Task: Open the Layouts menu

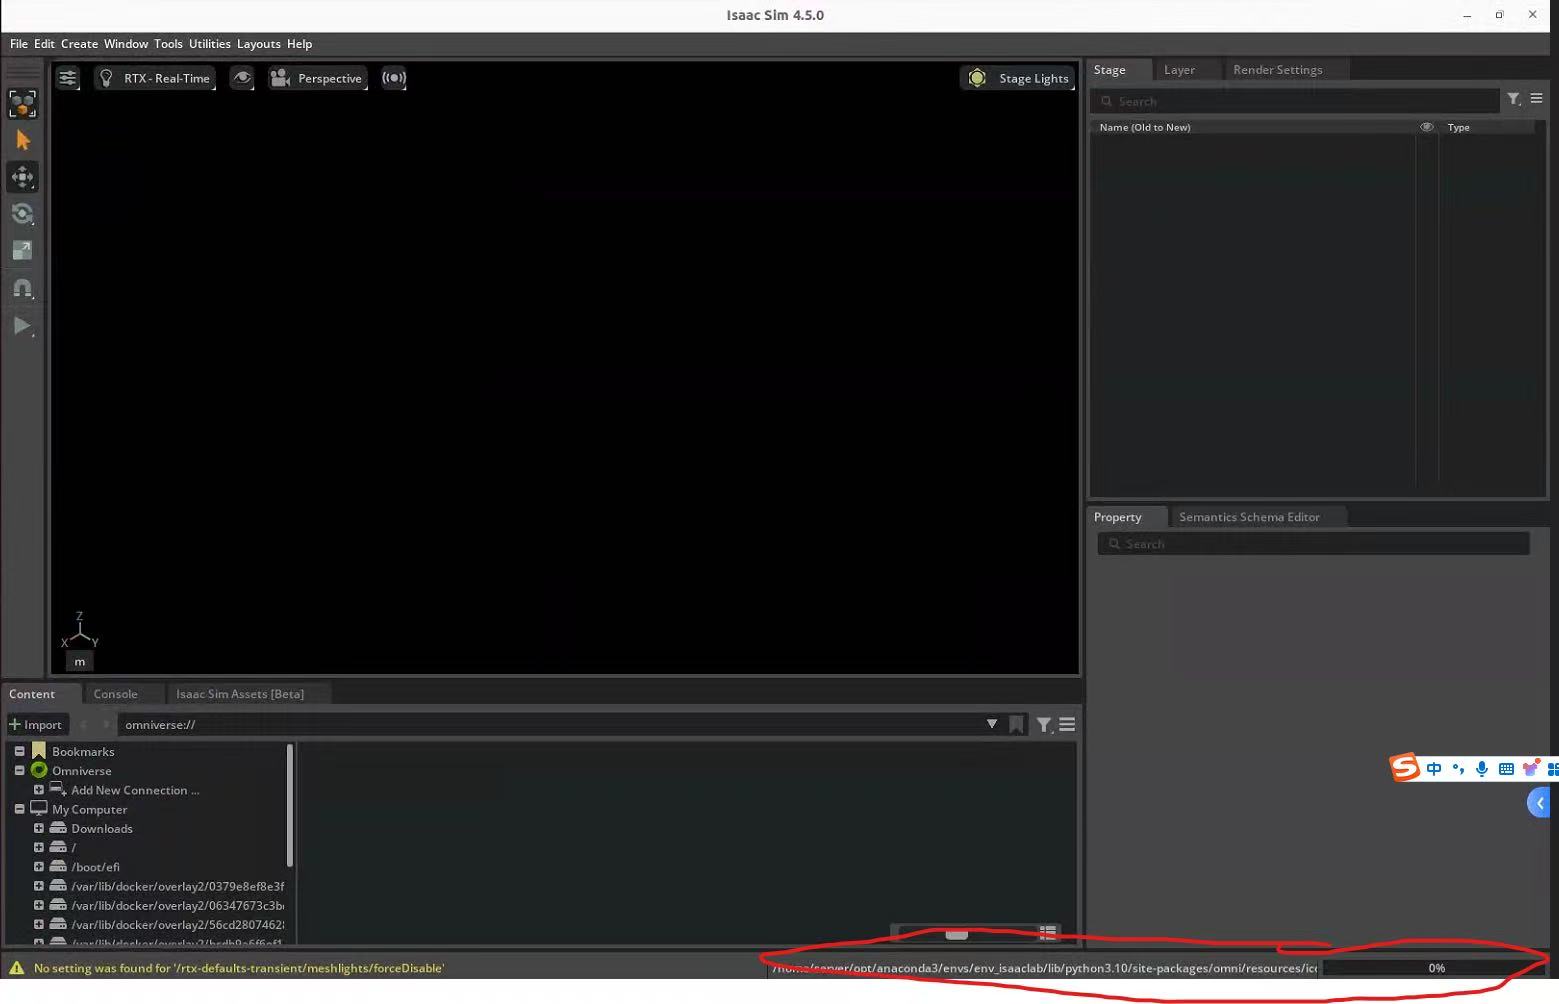Action: coord(259,44)
